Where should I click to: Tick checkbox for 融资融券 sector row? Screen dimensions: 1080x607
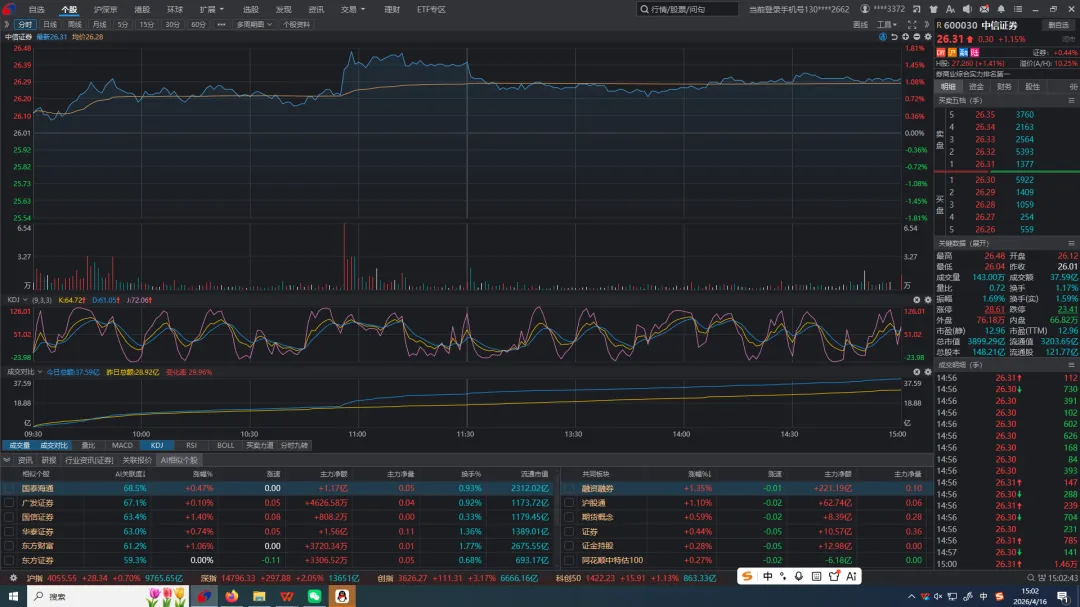(569, 488)
